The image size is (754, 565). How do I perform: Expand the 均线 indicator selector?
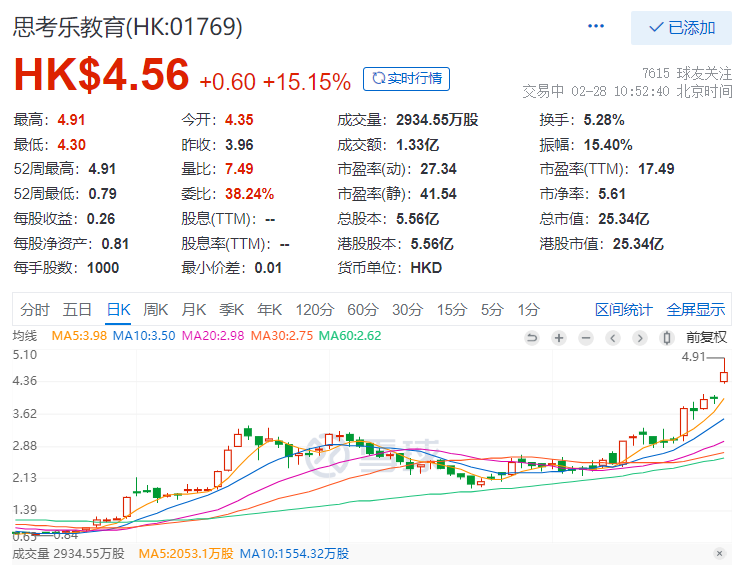[24, 336]
